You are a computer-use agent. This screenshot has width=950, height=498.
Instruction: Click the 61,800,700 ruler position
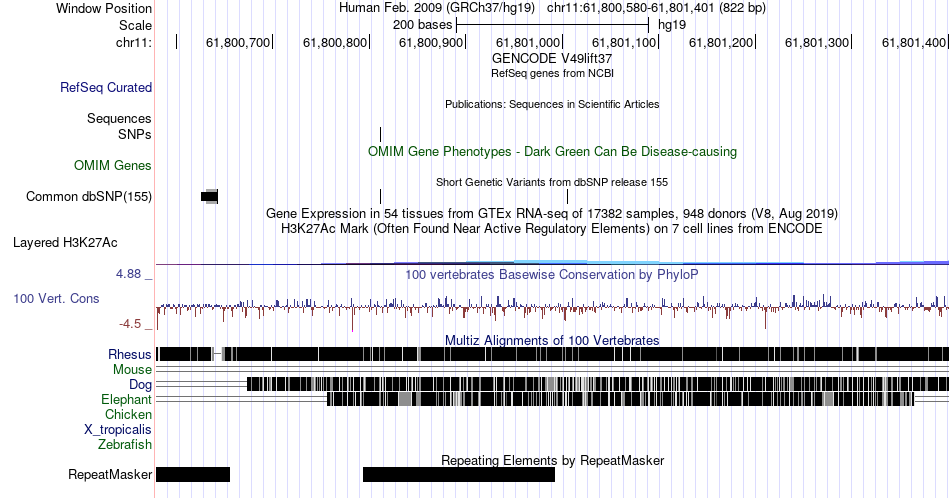point(238,42)
